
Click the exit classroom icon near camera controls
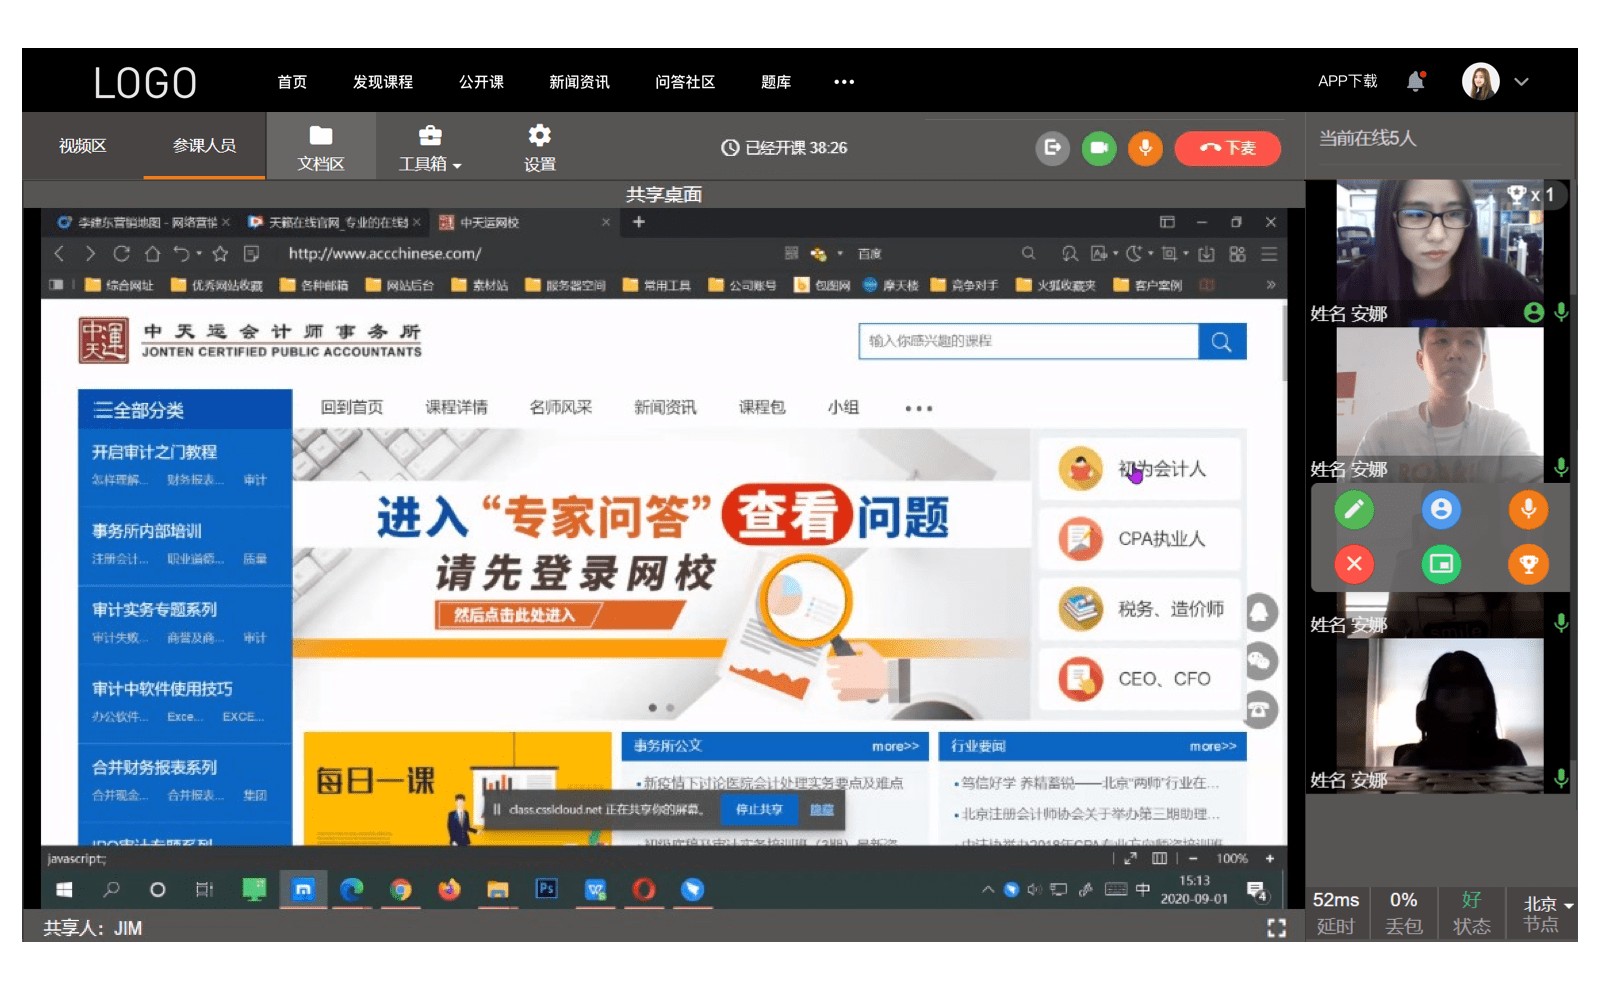[x=1052, y=147]
